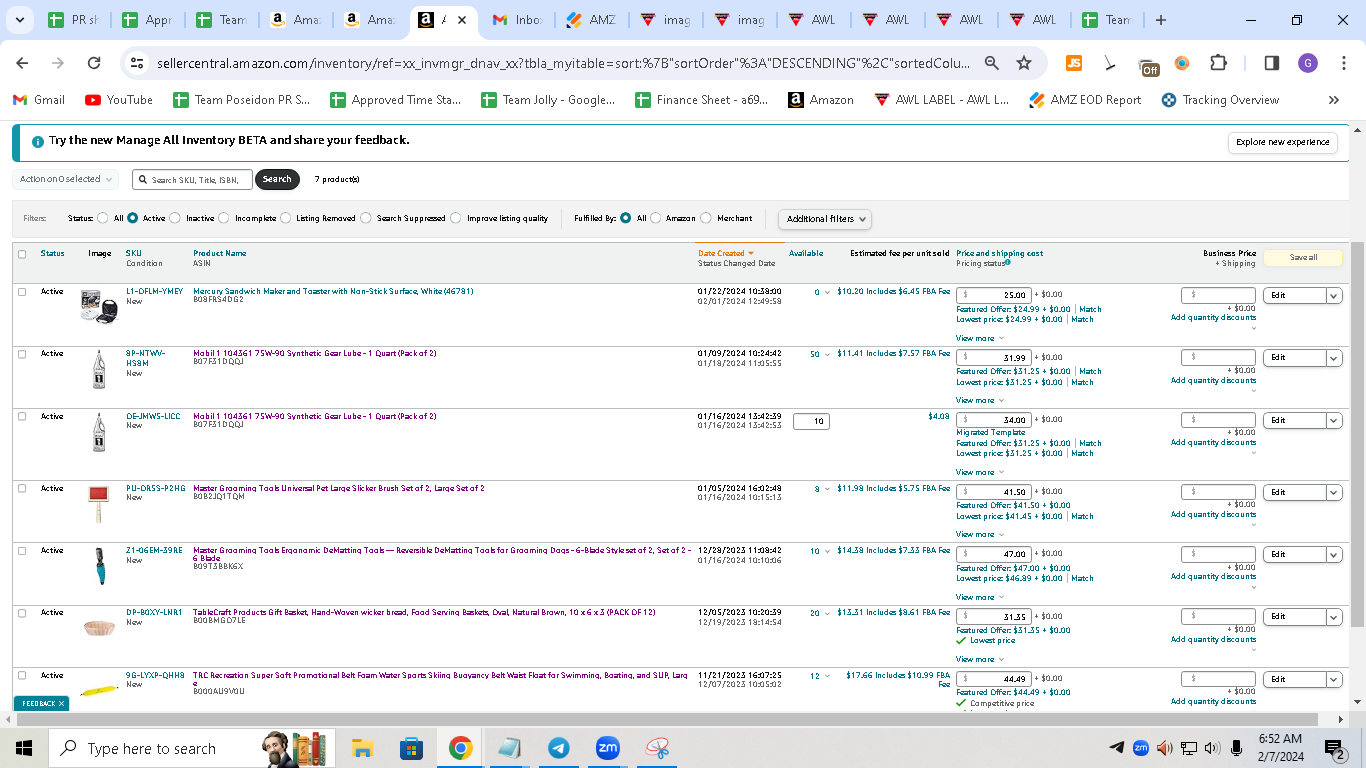
Task: Click the zoom magnifier icon in address bar
Action: click(992, 63)
